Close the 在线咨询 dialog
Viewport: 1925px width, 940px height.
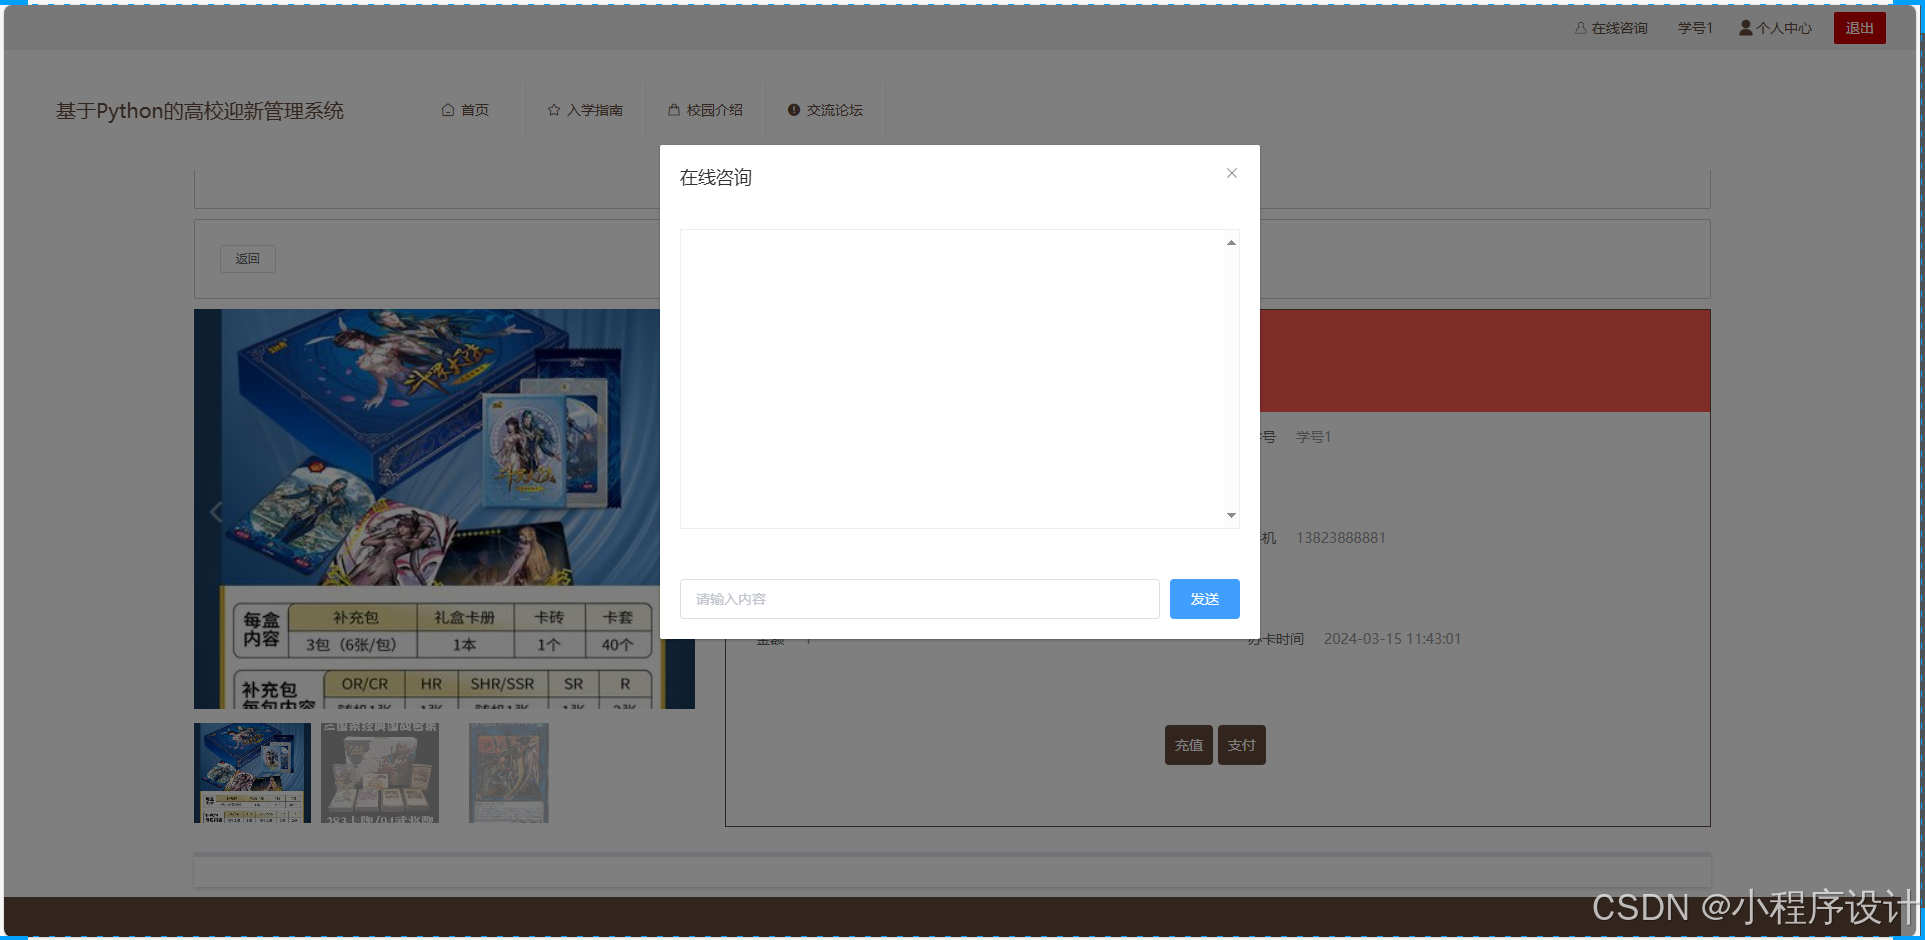click(1232, 173)
